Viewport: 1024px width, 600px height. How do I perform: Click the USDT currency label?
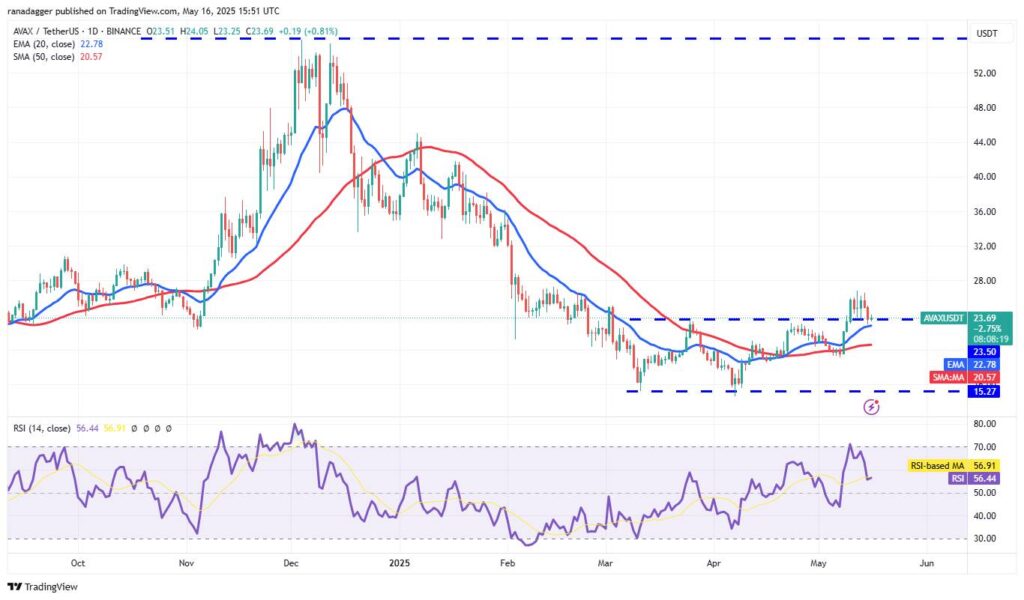pyautogui.click(x=987, y=33)
